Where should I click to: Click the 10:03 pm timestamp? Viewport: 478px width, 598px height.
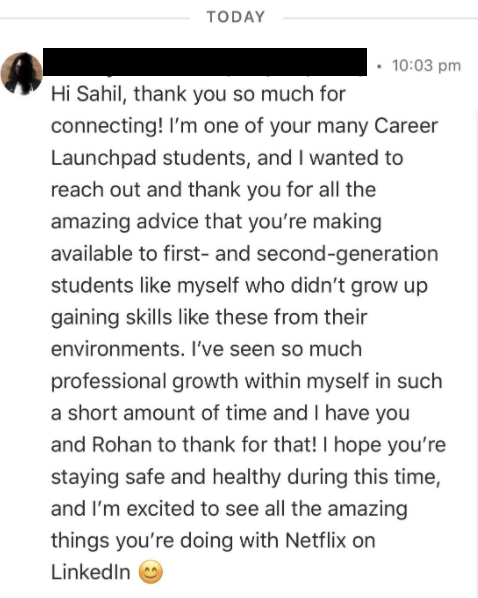[426, 66]
